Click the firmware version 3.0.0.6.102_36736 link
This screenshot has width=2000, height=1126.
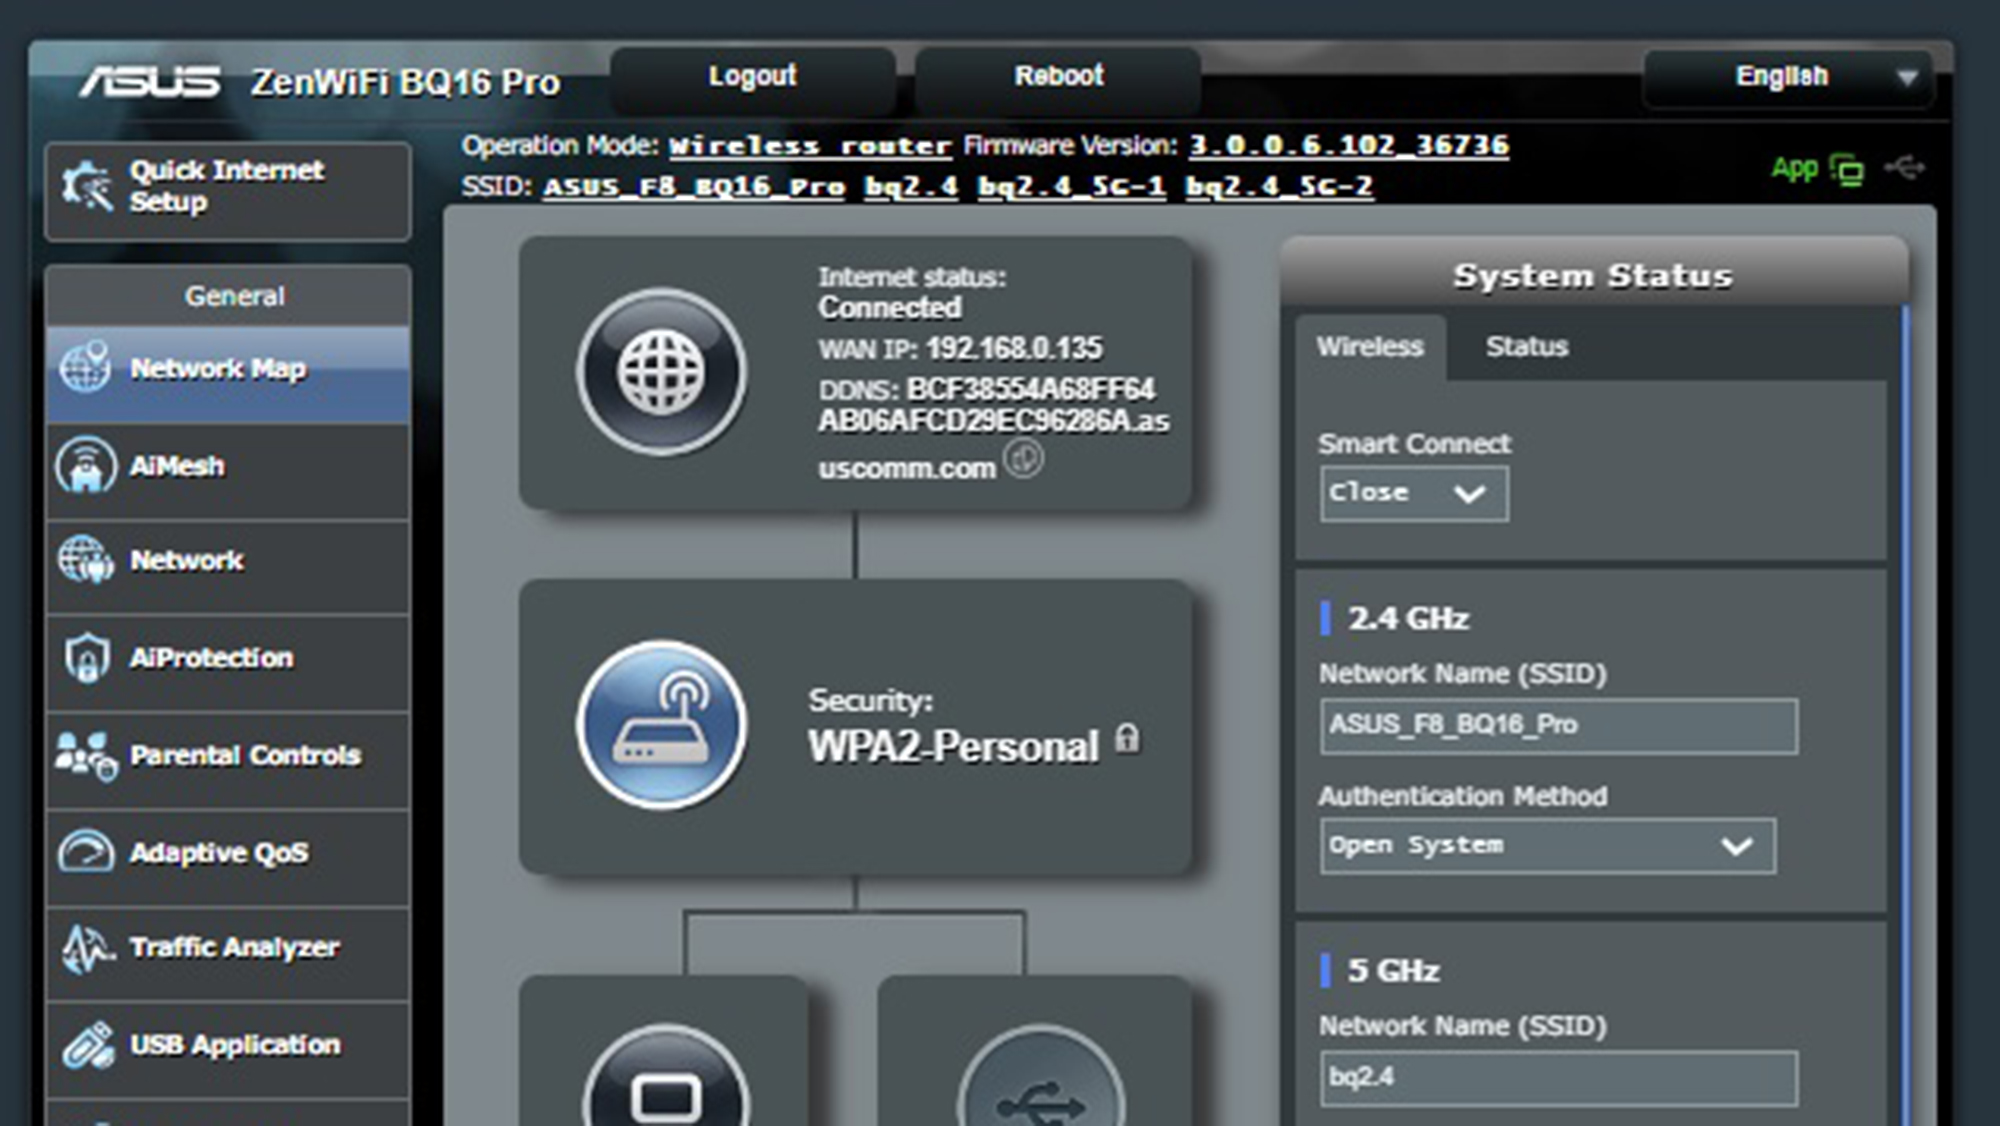[1349, 146]
